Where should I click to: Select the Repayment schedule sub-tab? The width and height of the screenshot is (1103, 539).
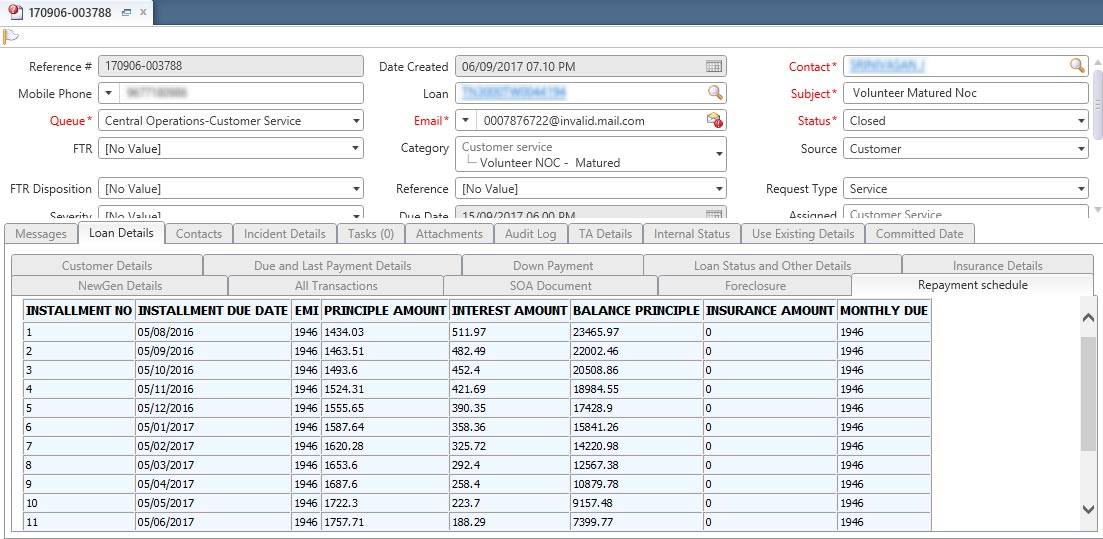point(973,285)
